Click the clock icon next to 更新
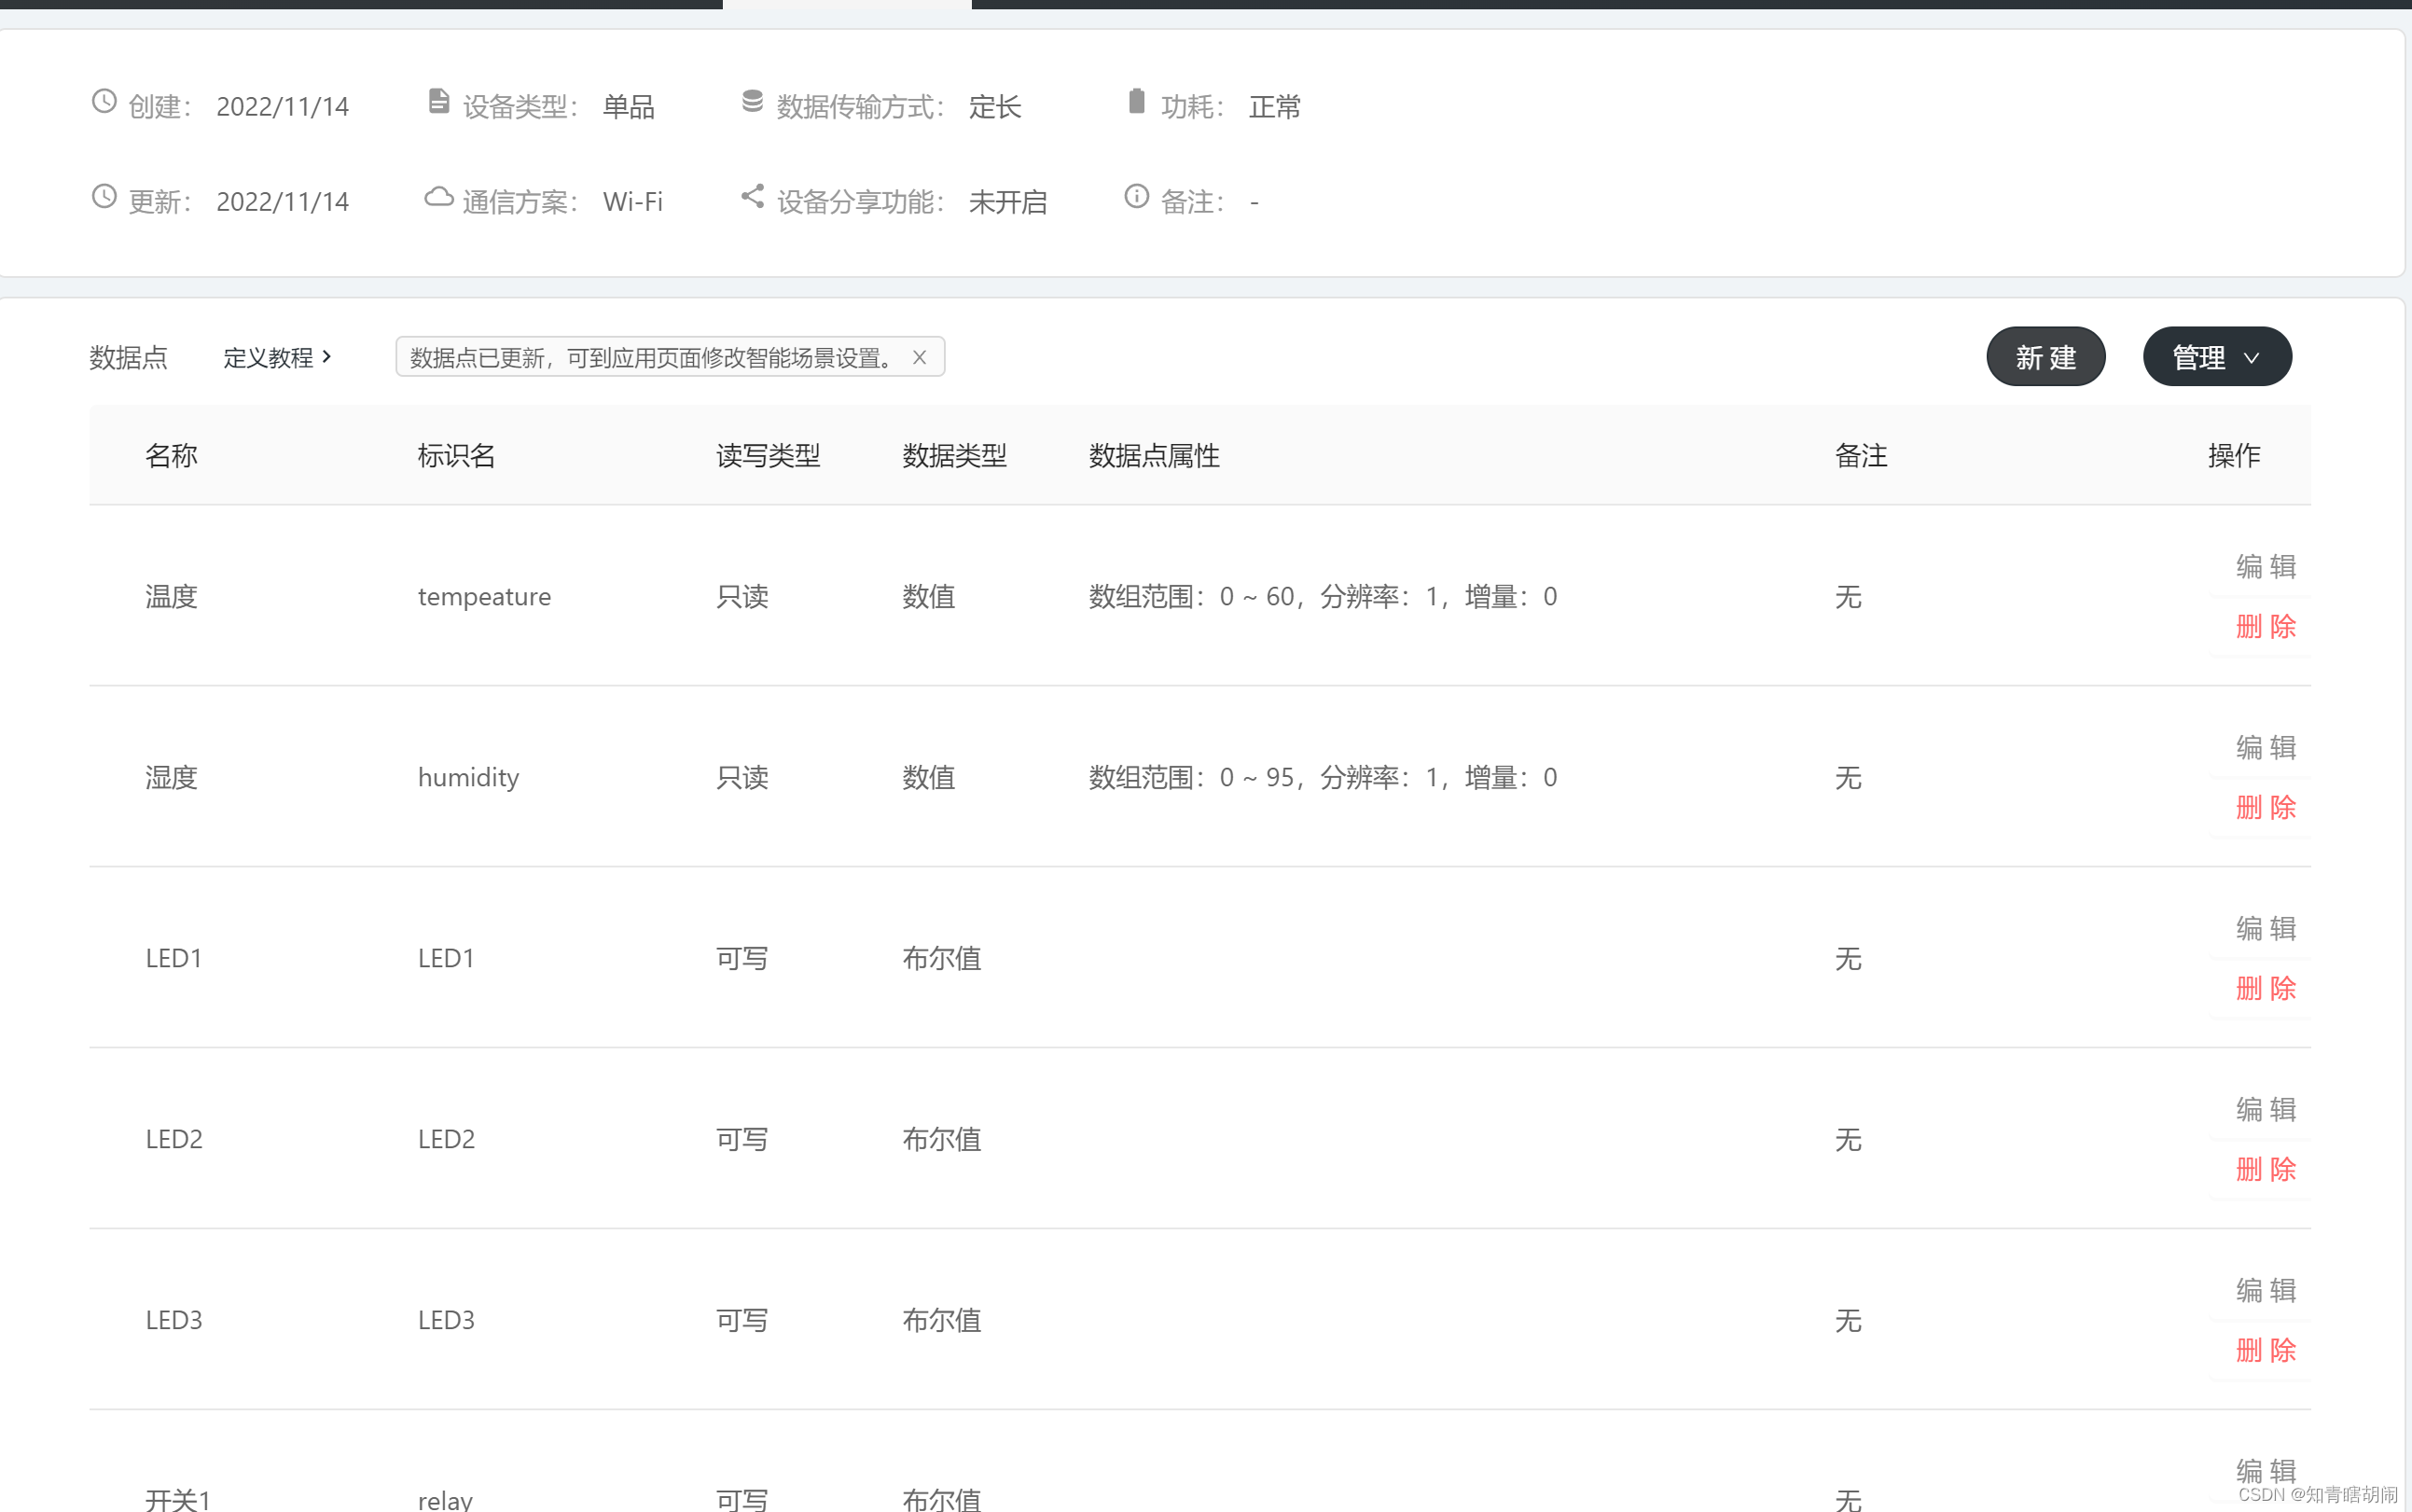 [x=104, y=197]
